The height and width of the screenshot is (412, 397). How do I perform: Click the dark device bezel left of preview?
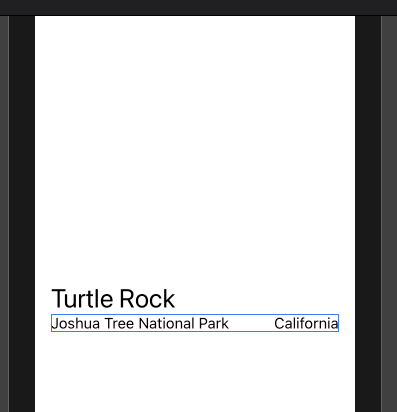22,213
